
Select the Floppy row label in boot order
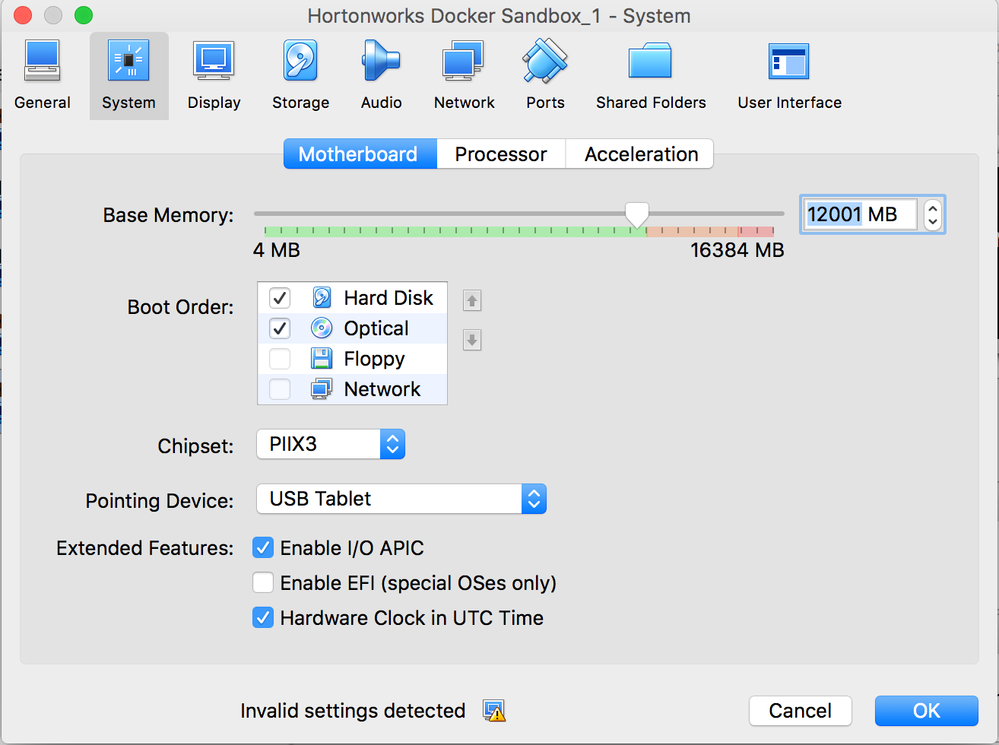pyautogui.click(x=374, y=359)
